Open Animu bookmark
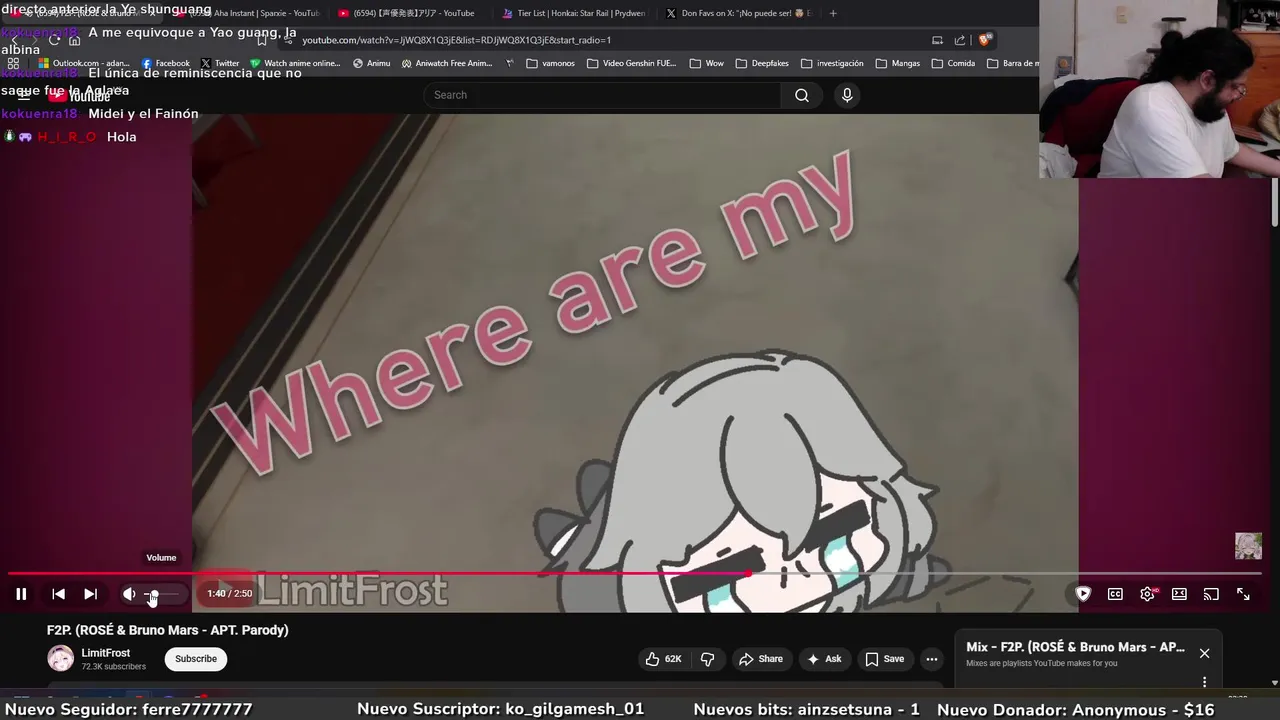Screen dimensions: 1280x720 372,63
